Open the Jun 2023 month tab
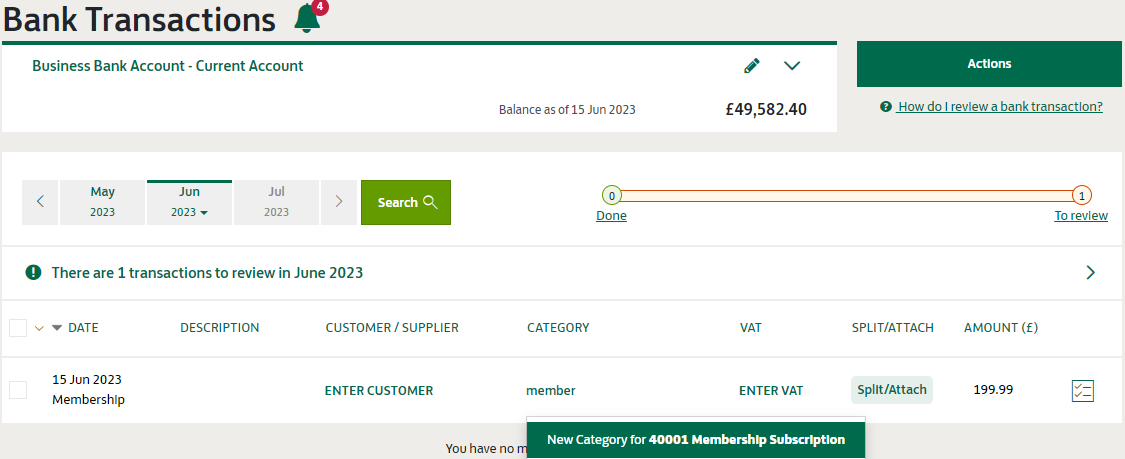The image size is (1125, 459). coord(189,202)
